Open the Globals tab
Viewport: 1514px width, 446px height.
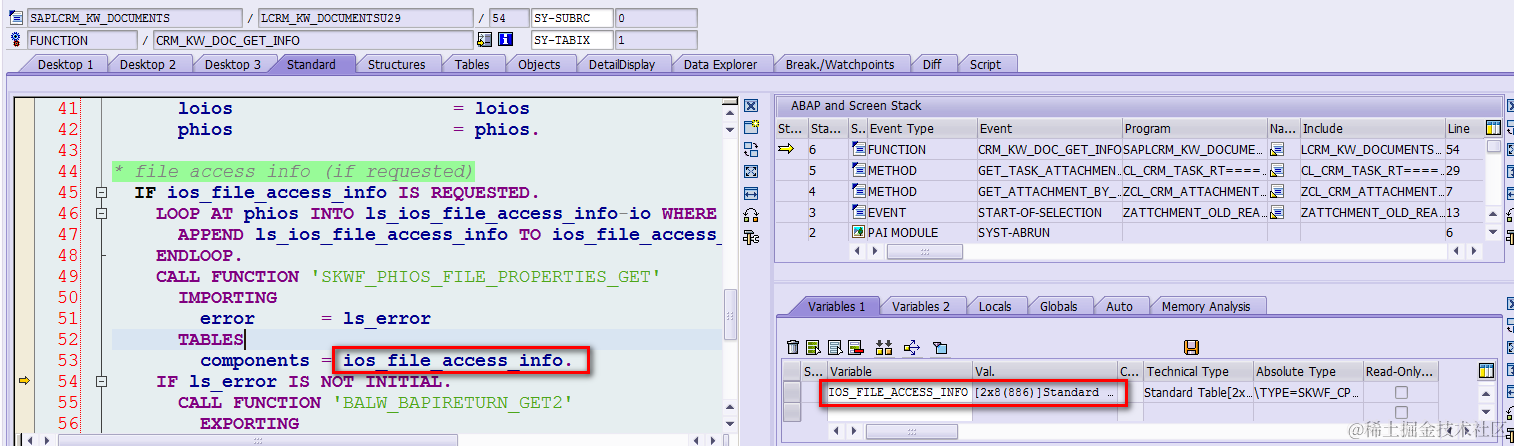pyautogui.click(x=1059, y=306)
